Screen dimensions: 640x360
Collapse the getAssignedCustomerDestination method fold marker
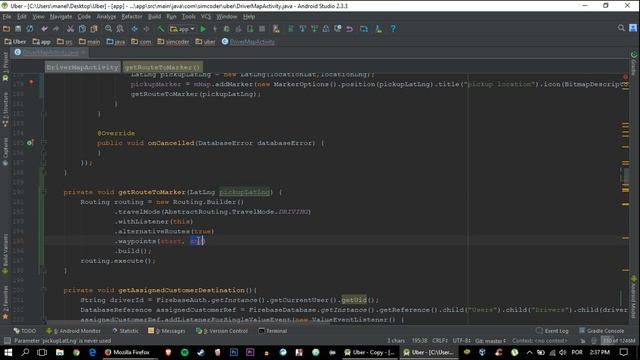44,290
